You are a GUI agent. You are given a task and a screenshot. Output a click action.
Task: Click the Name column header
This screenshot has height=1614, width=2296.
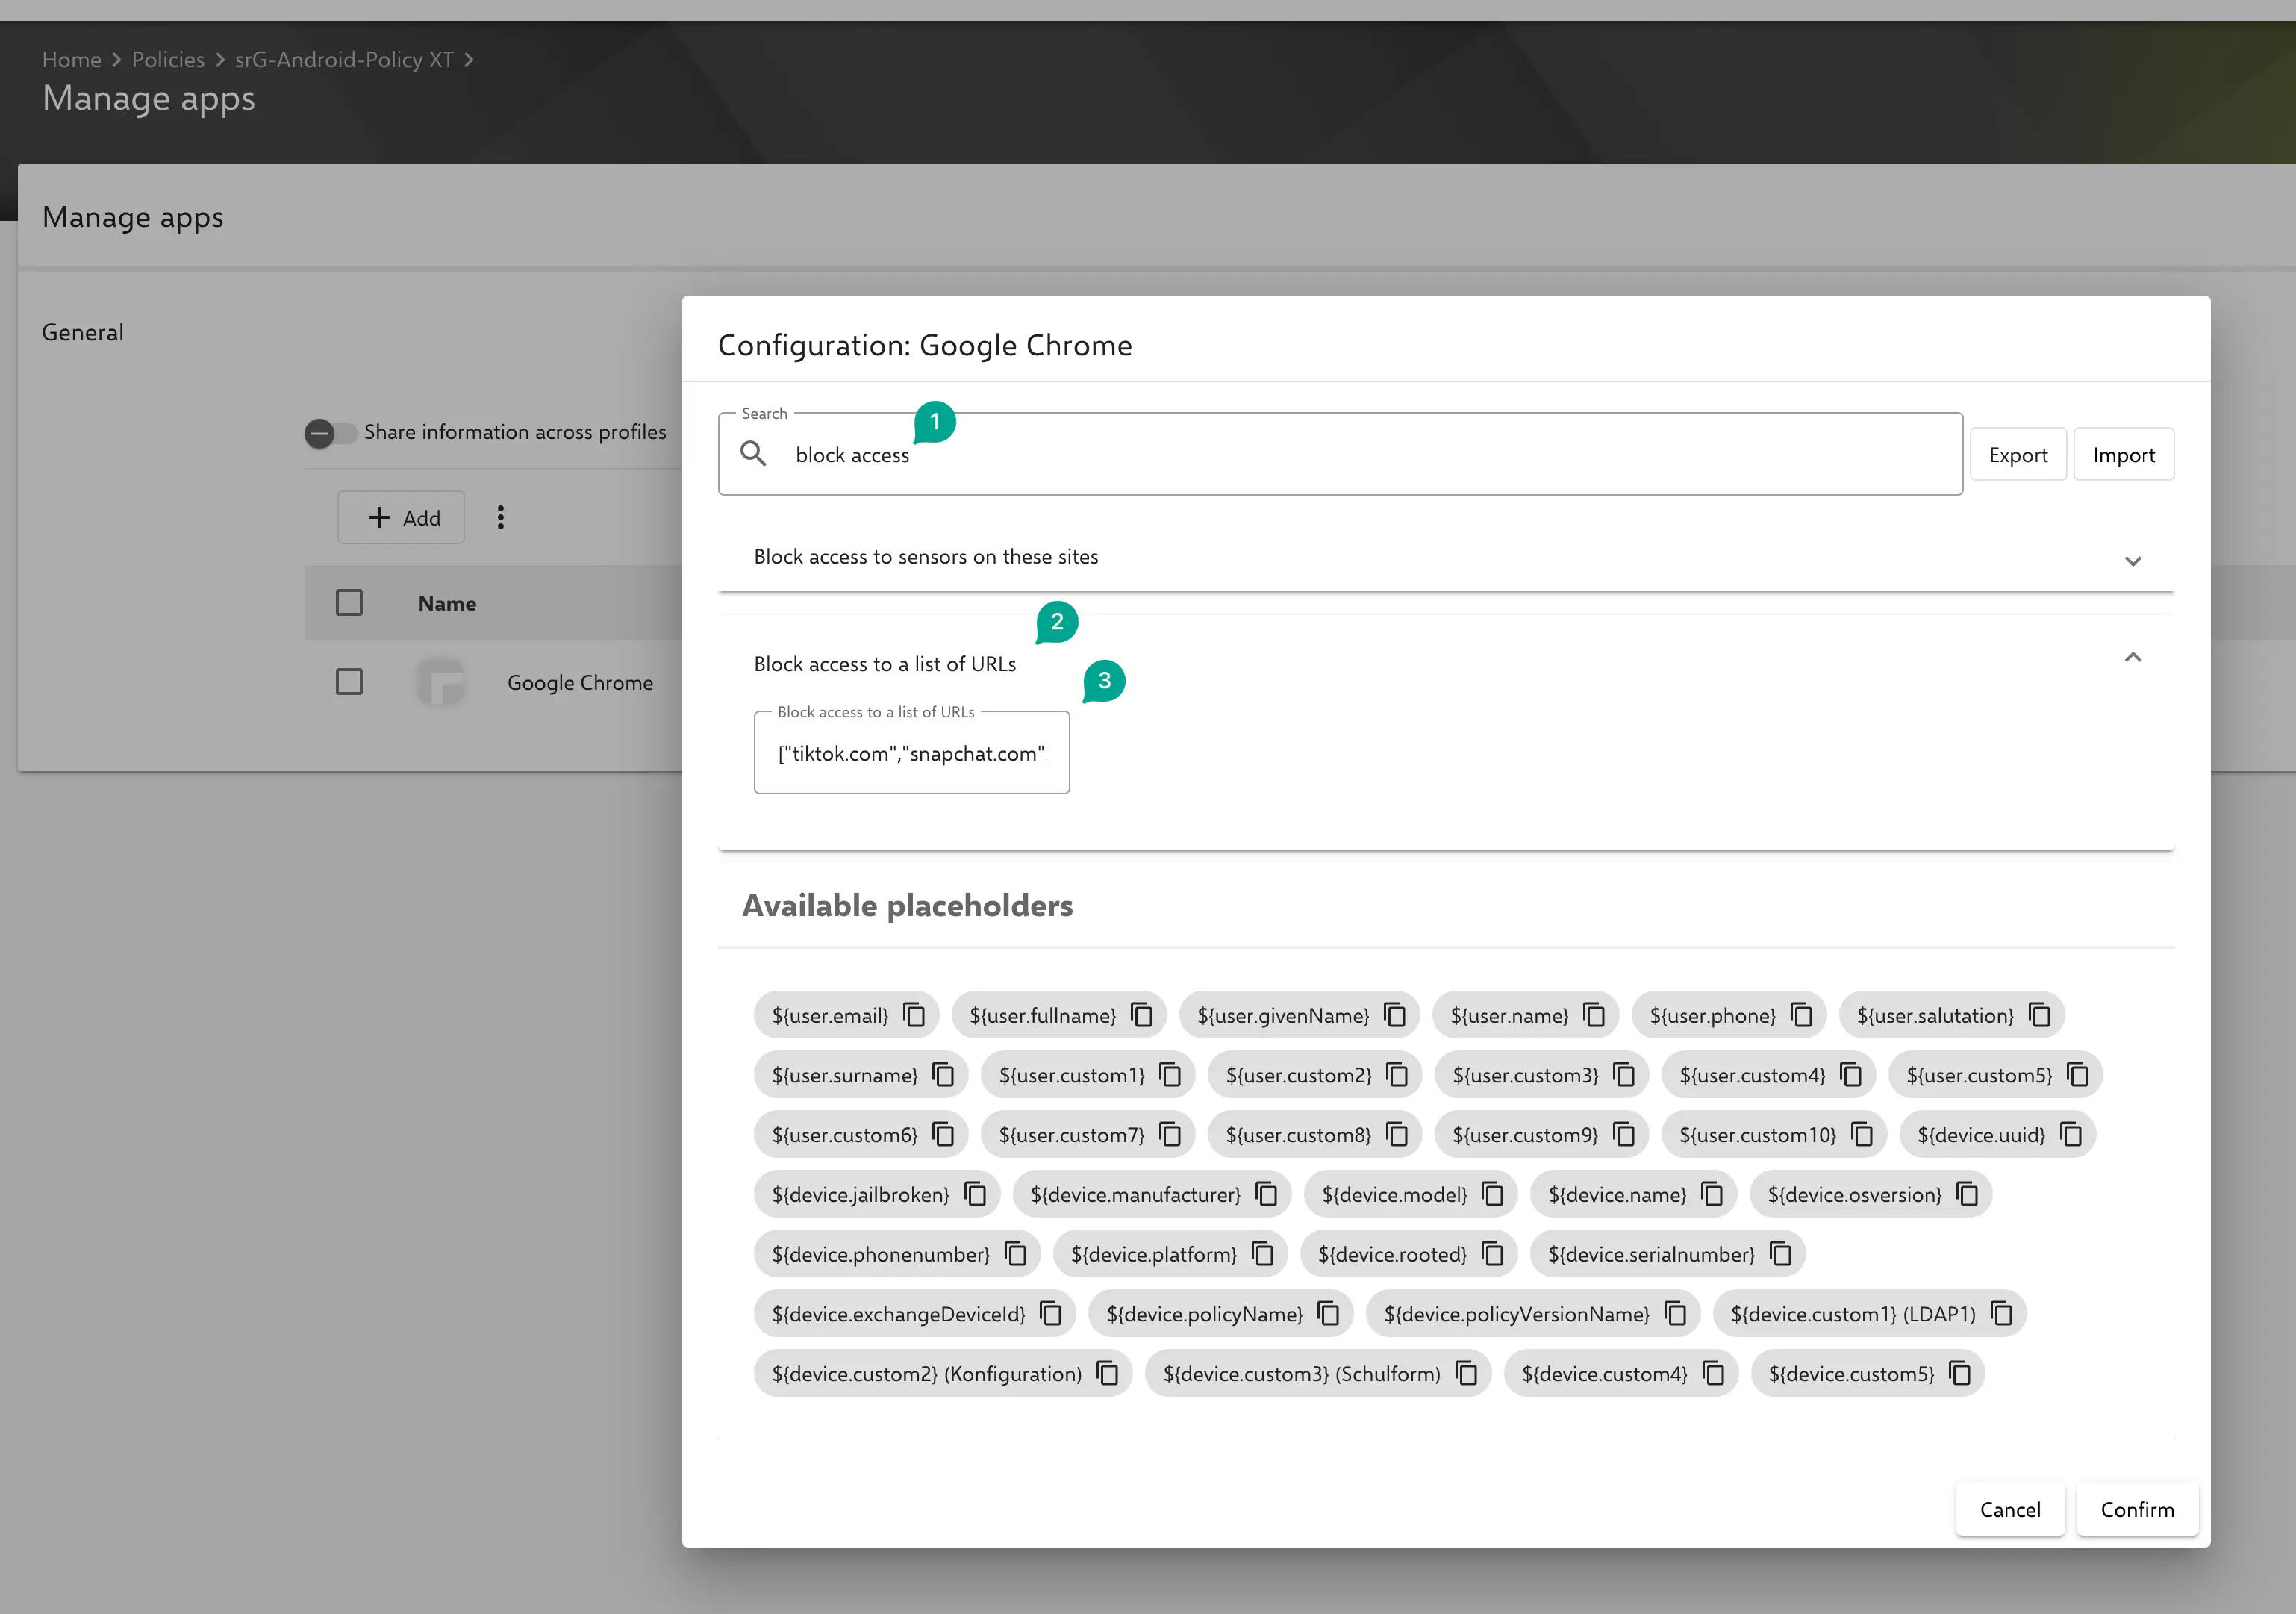pyautogui.click(x=447, y=604)
